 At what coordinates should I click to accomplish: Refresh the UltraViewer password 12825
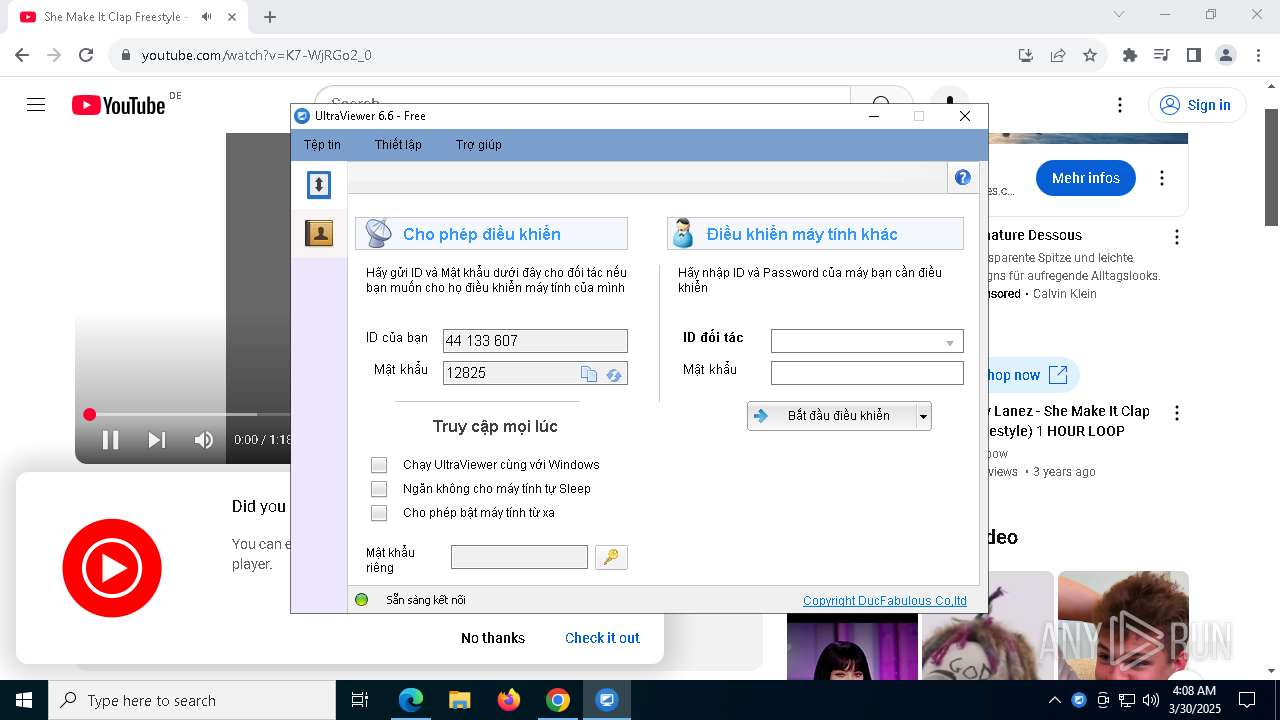(x=614, y=374)
